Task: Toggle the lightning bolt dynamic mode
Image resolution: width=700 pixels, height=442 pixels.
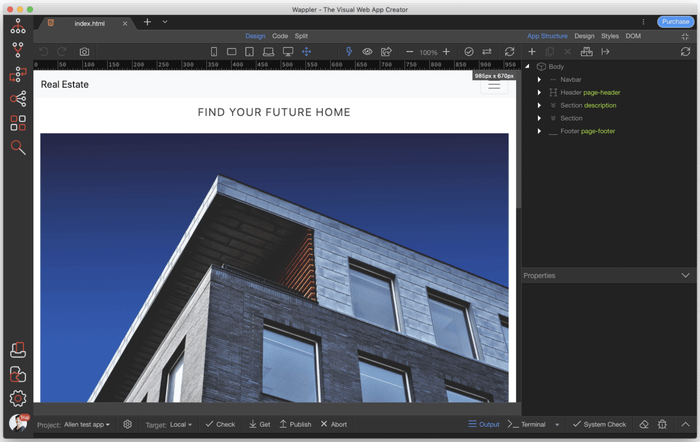Action: (349, 52)
